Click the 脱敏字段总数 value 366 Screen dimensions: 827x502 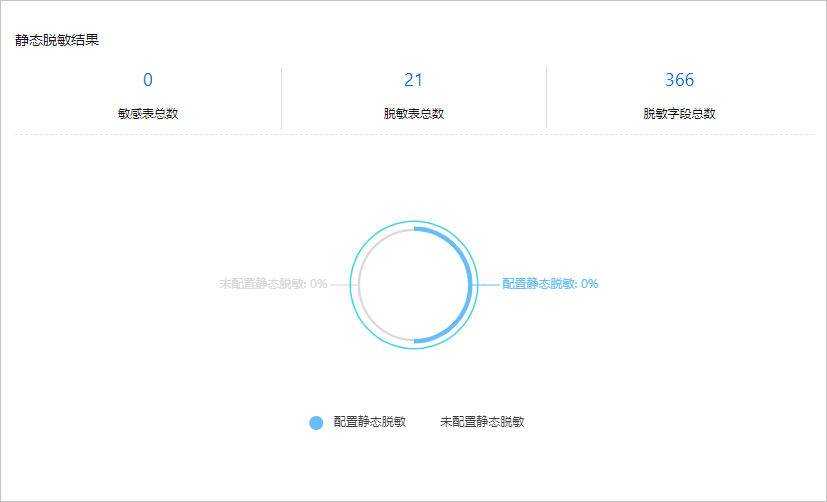coord(679,80)
